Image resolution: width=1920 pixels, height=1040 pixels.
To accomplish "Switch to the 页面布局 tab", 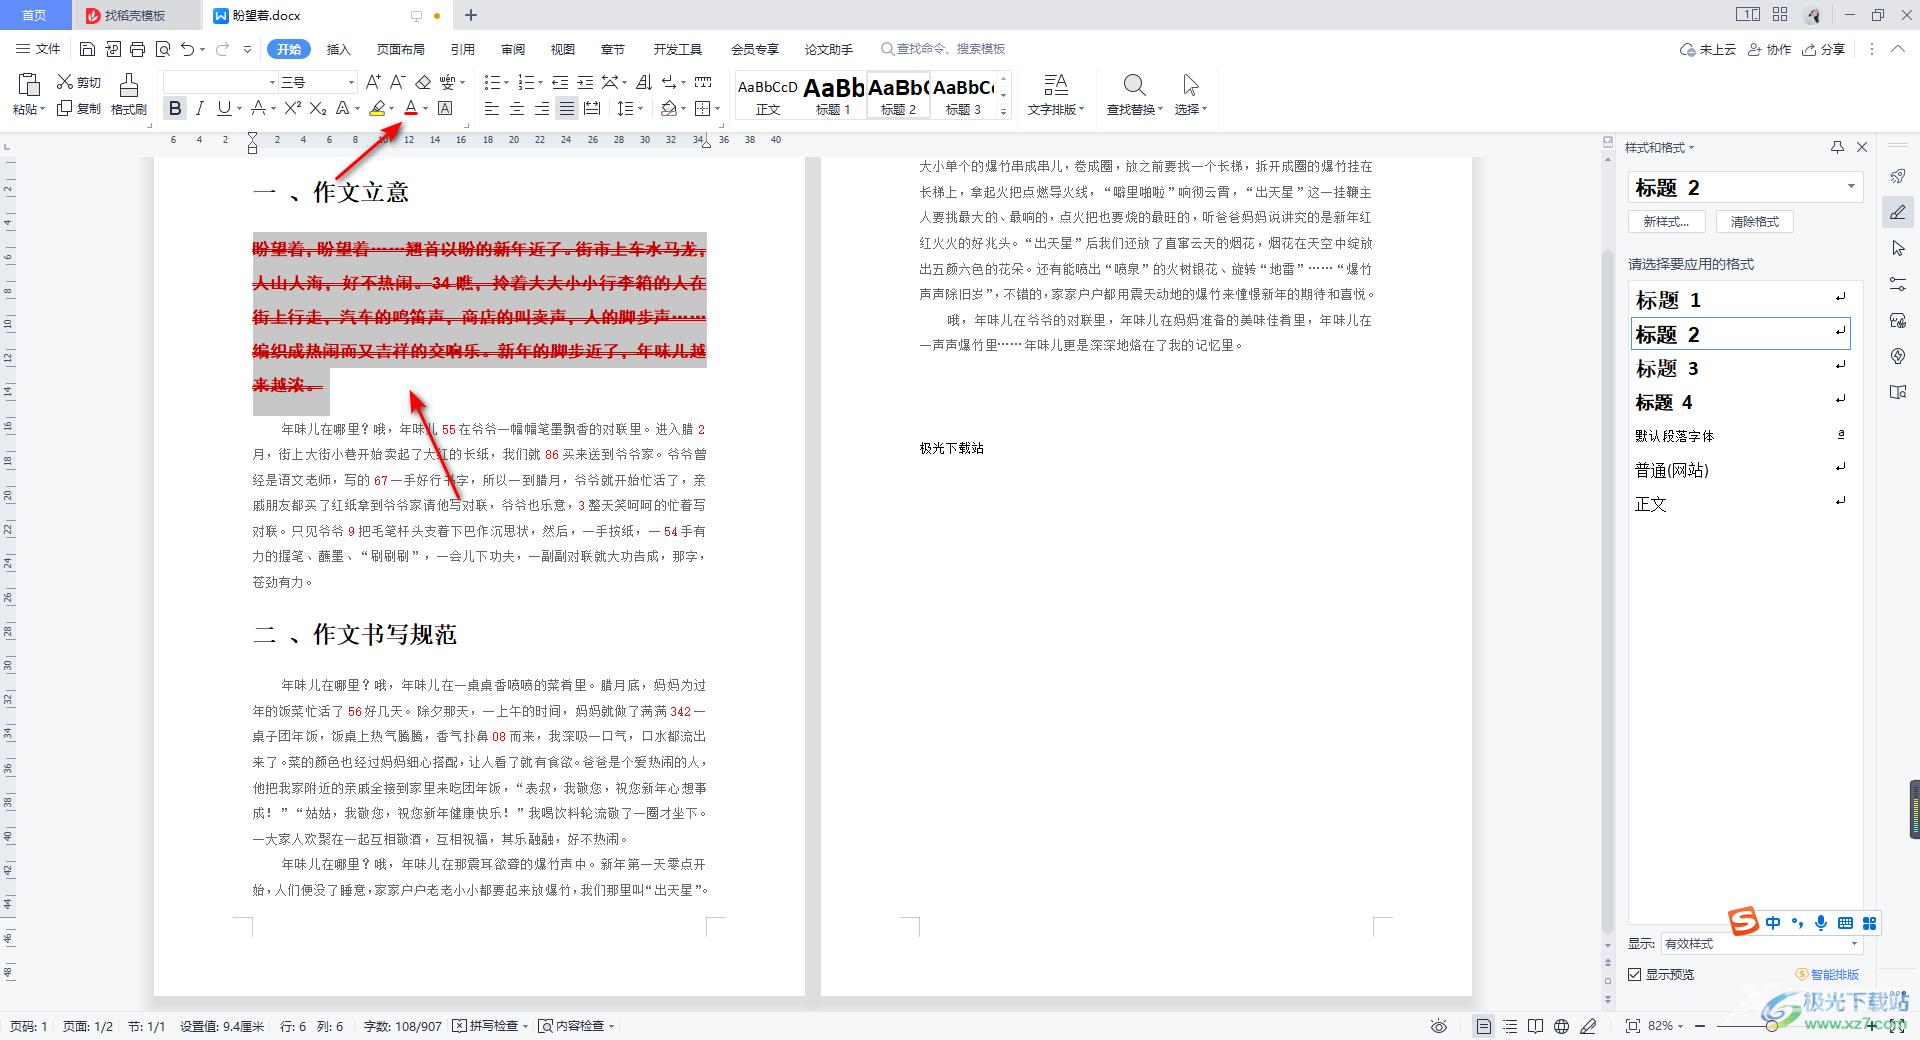I will pyautogui.click(x=400, y=49).
